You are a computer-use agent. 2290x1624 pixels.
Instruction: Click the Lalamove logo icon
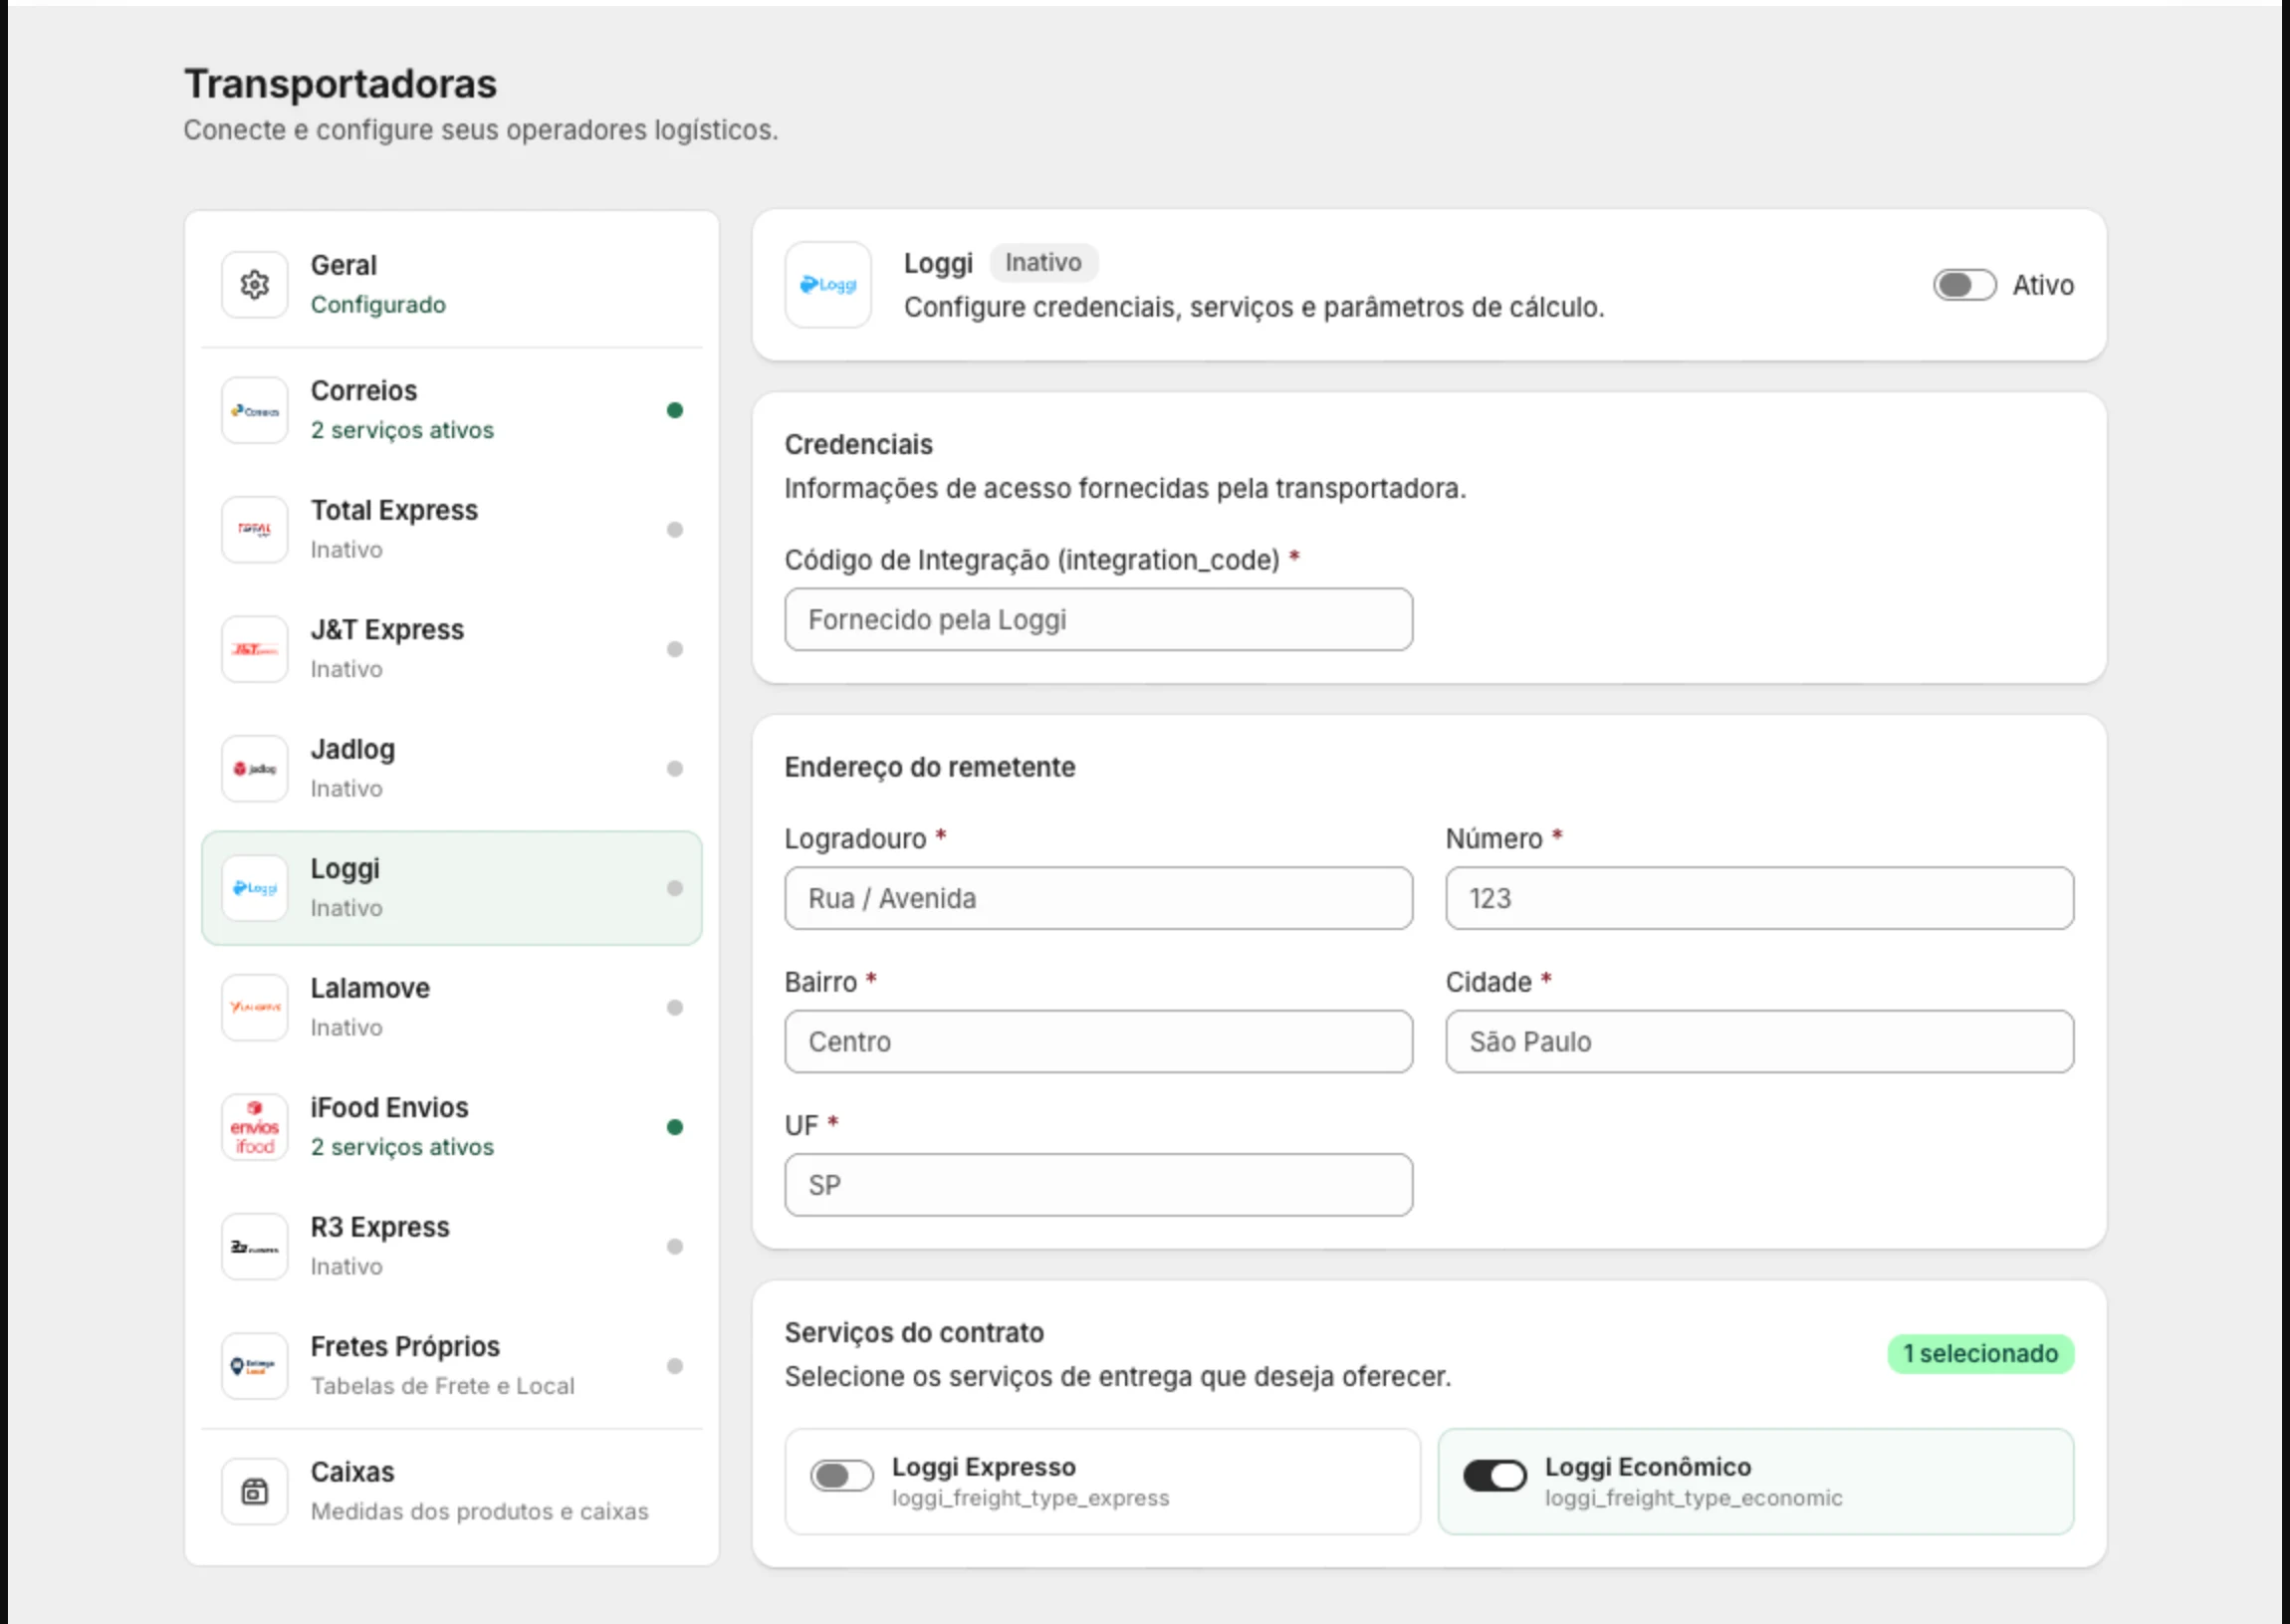tap(255, 1008)
